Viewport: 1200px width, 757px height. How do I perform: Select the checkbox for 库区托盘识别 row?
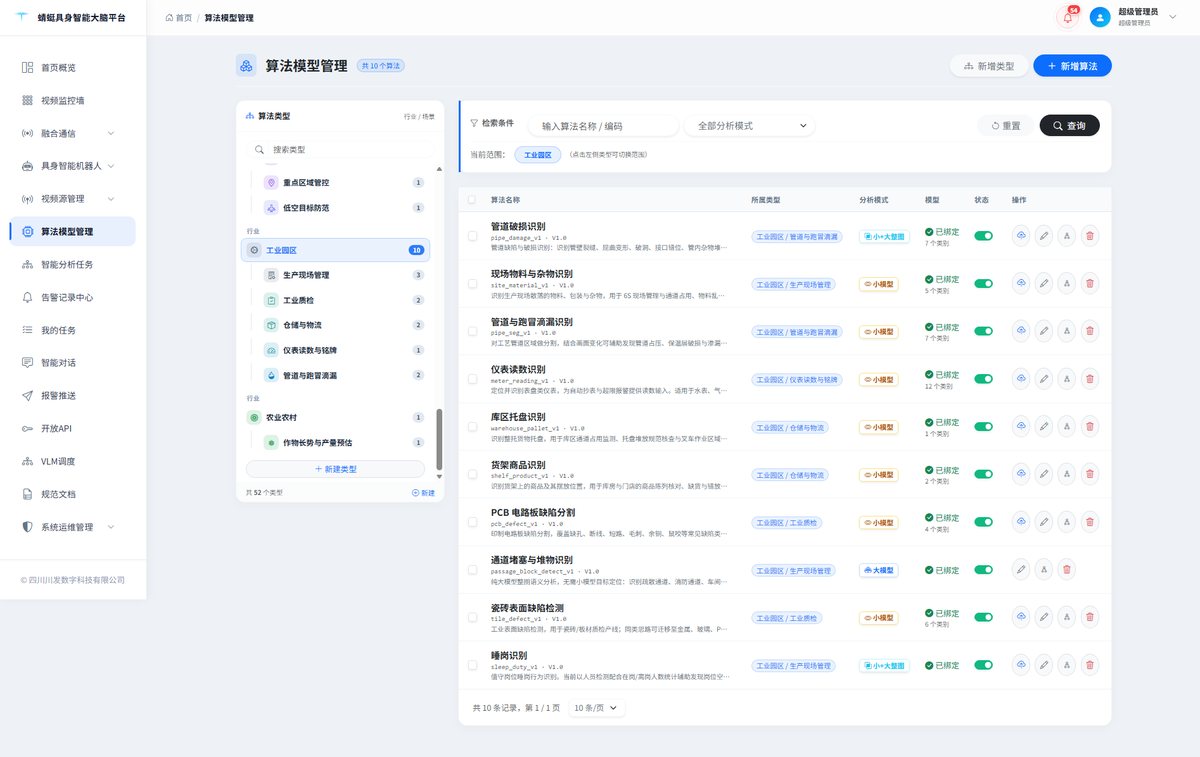(472, 427)
